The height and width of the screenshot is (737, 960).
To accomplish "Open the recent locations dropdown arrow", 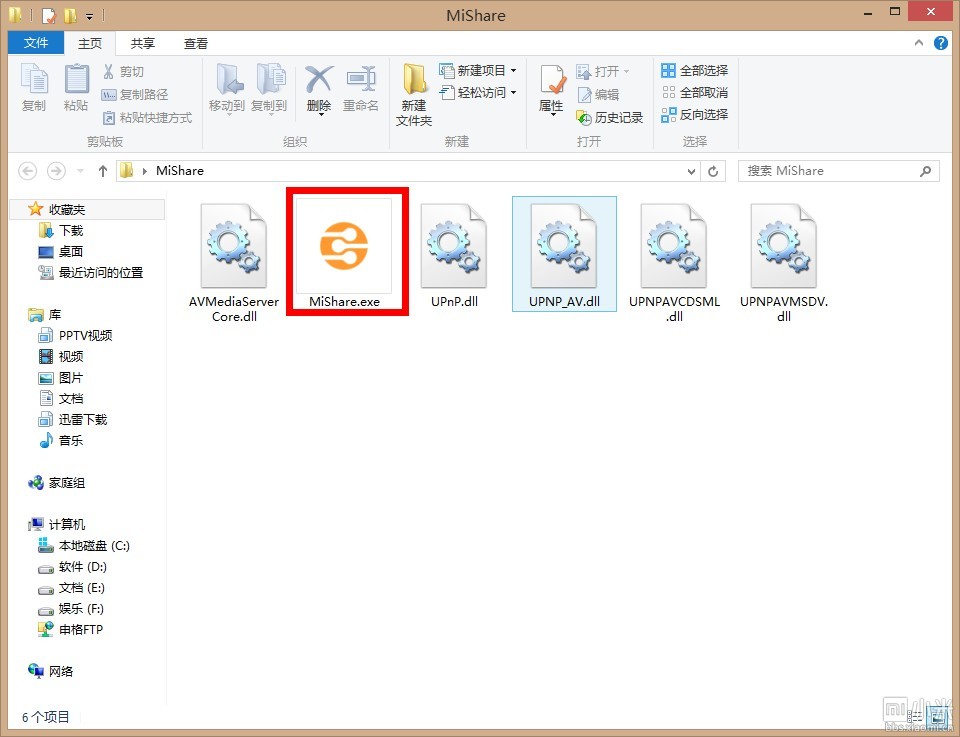I will click(80, 171).
